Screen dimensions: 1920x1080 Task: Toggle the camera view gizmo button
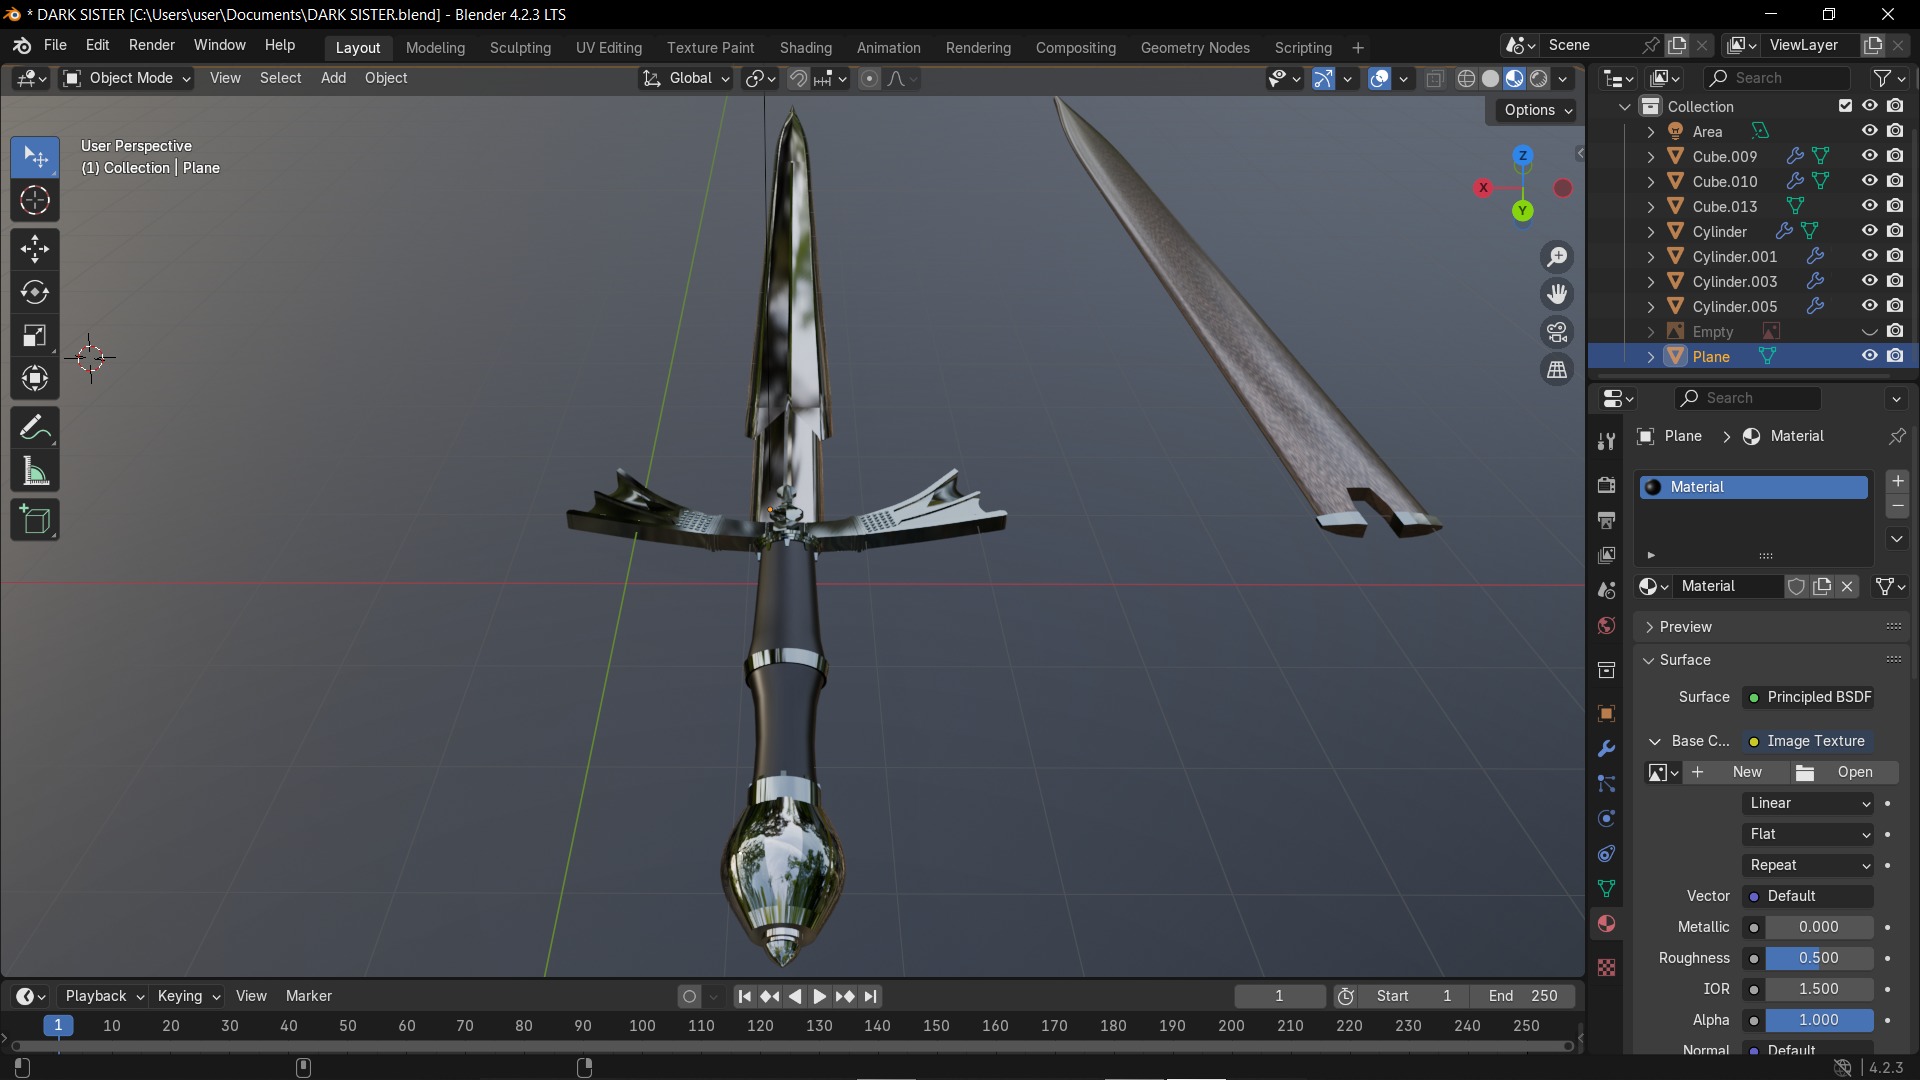[x=1557, y=332]
